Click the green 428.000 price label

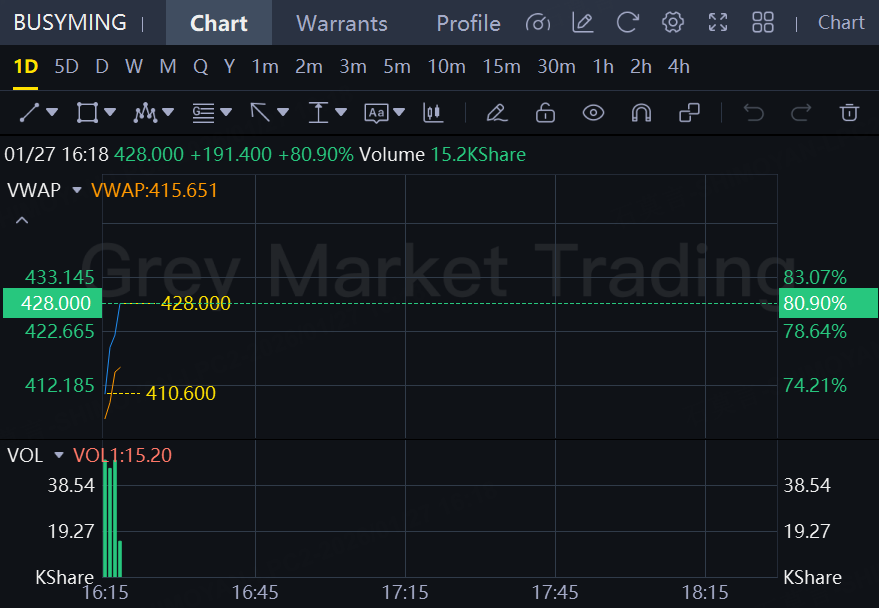tap(52, 303)
